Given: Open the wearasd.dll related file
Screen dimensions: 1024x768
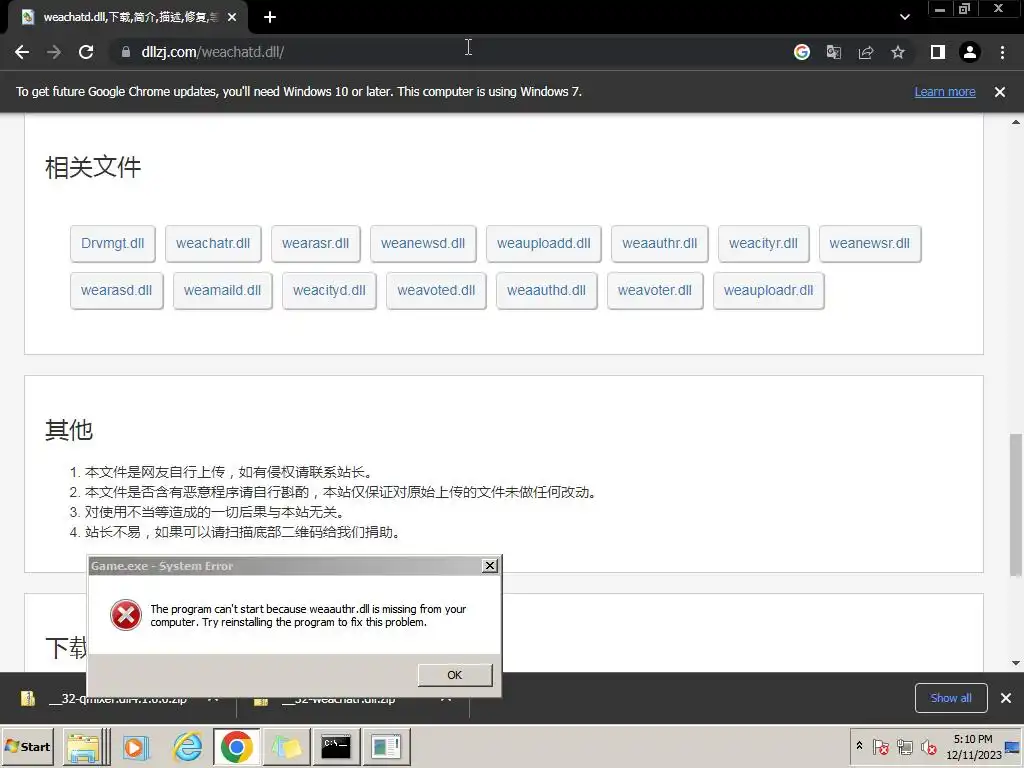Looking at the screenshot, I should click(116, 291).
